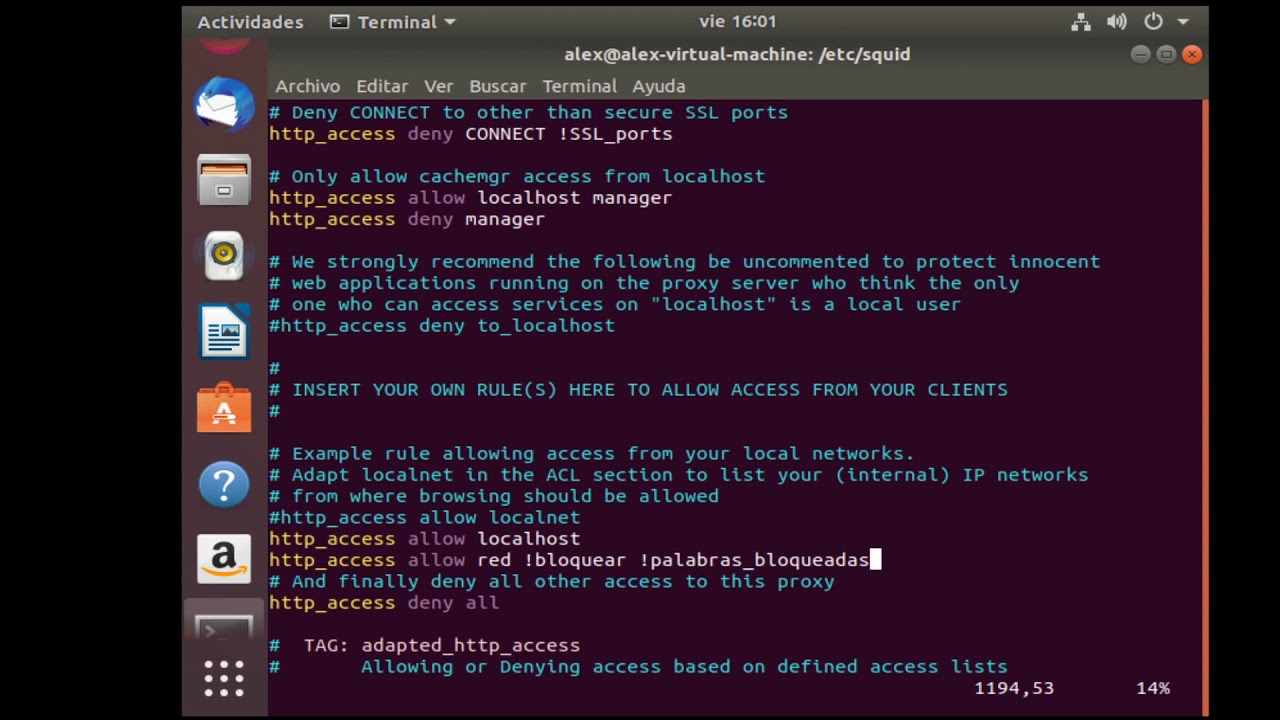Open the Help question mark icon
The width and height of the screenshot is (1280, 720).
[224, 484]
